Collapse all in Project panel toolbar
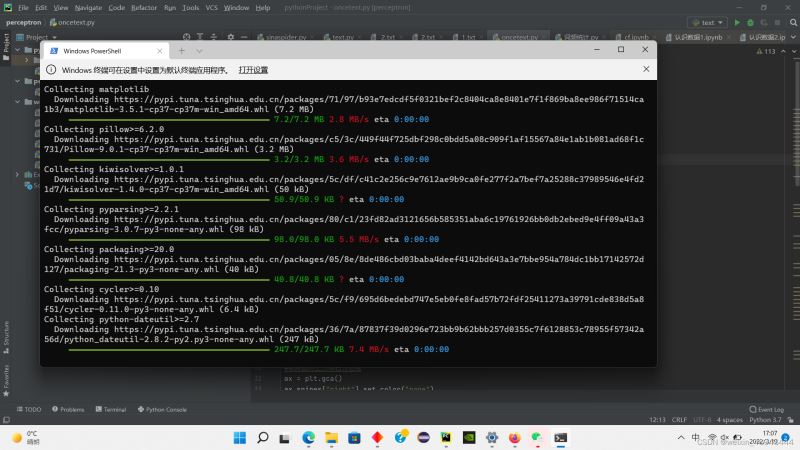Viewport: 800px width, 450px height. (x=214, y=37)
